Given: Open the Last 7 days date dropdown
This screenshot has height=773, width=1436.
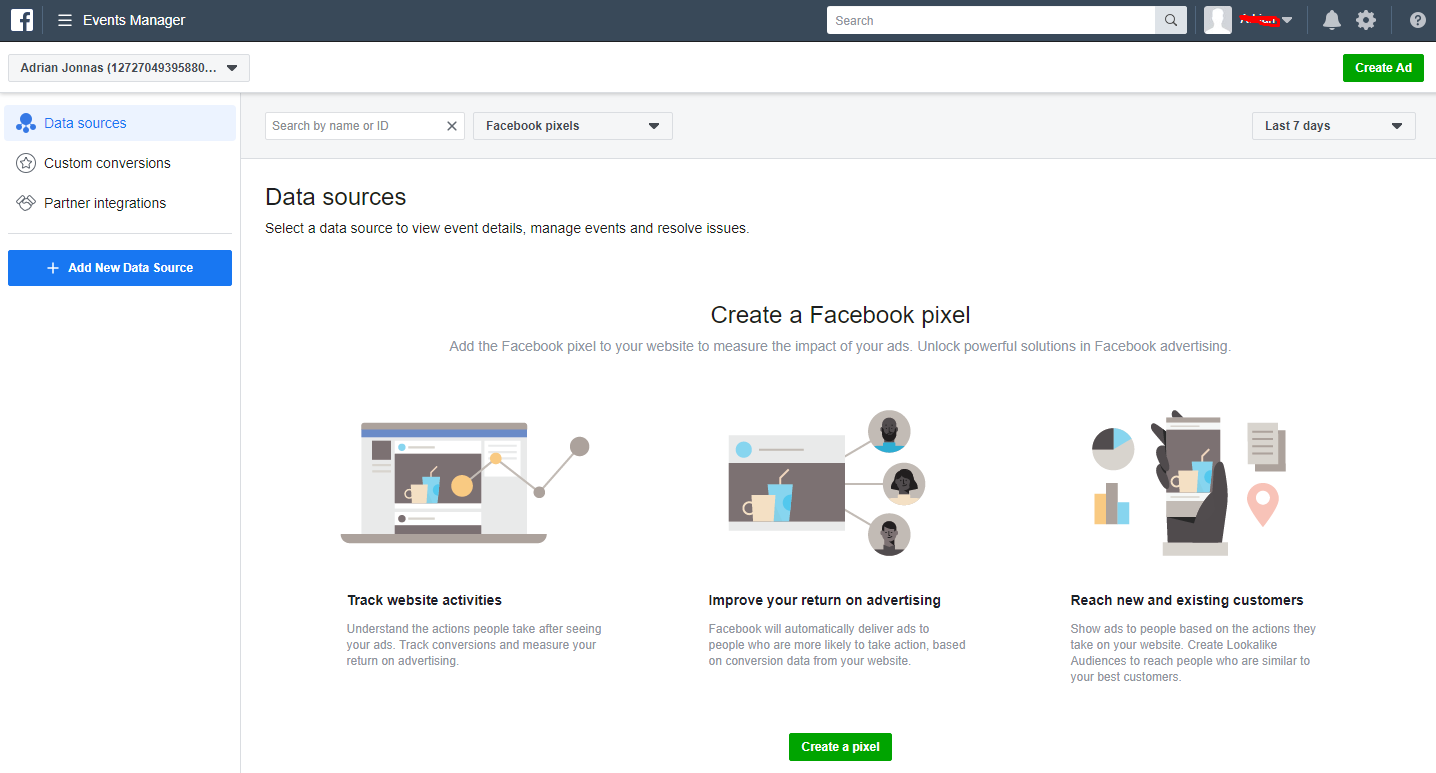Looking at the screenshot, I should [1333, 126].
